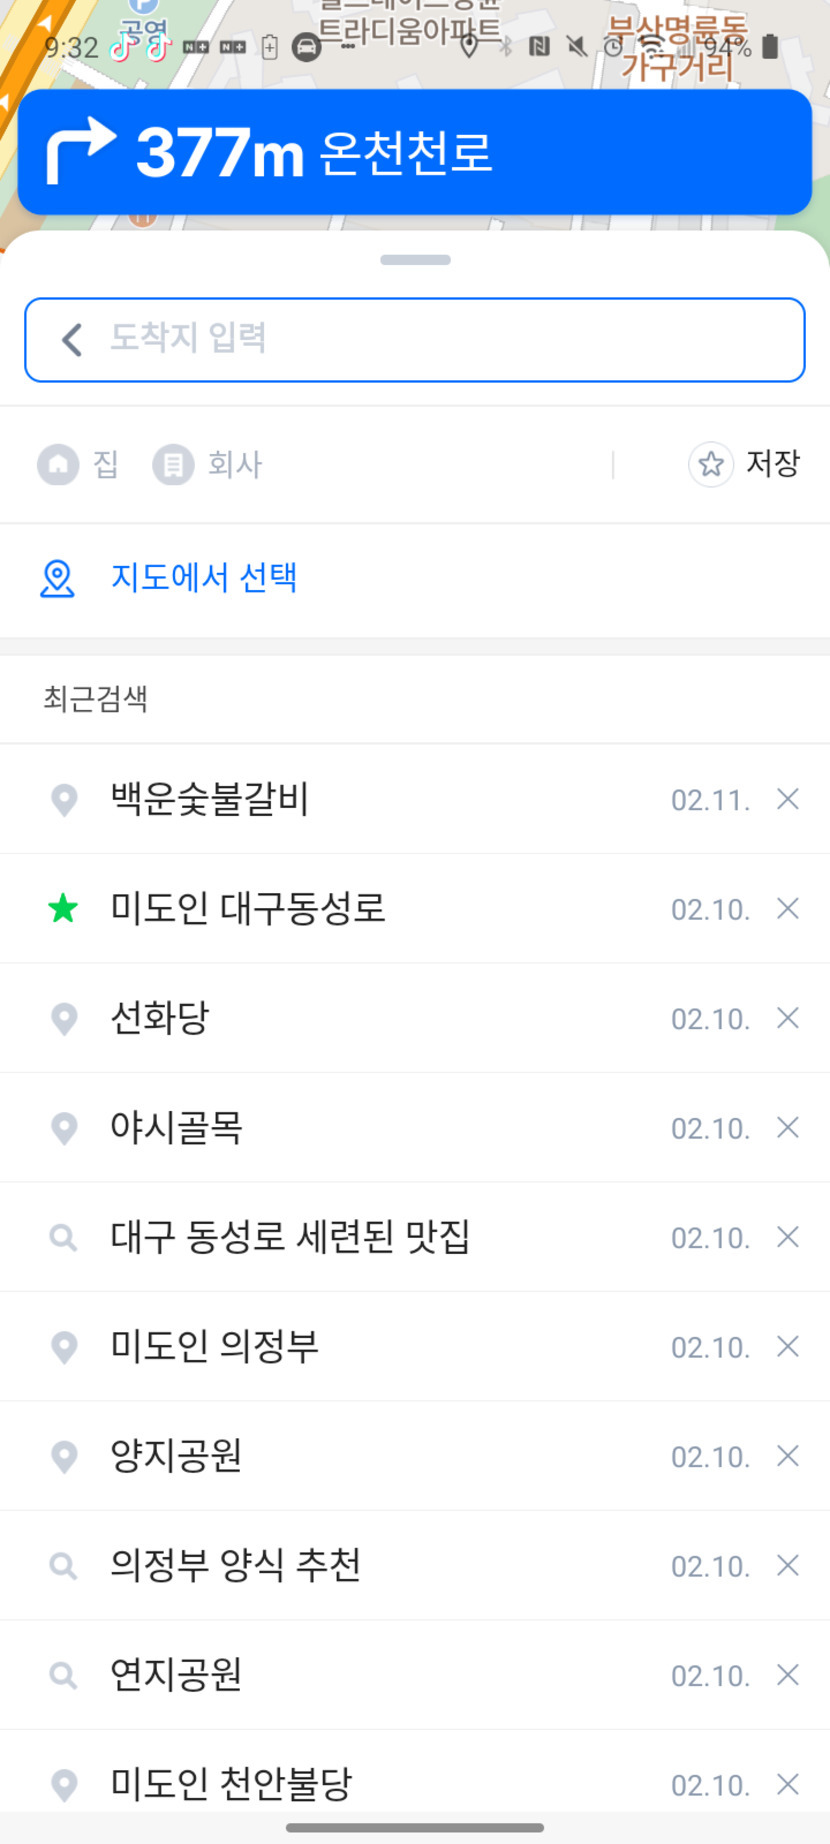Image resolution: width=830 pixels, height=1844 pixels.
Task: Remove 백운숯불갈비 from recent searches
Action: click(x=788, y=799)
